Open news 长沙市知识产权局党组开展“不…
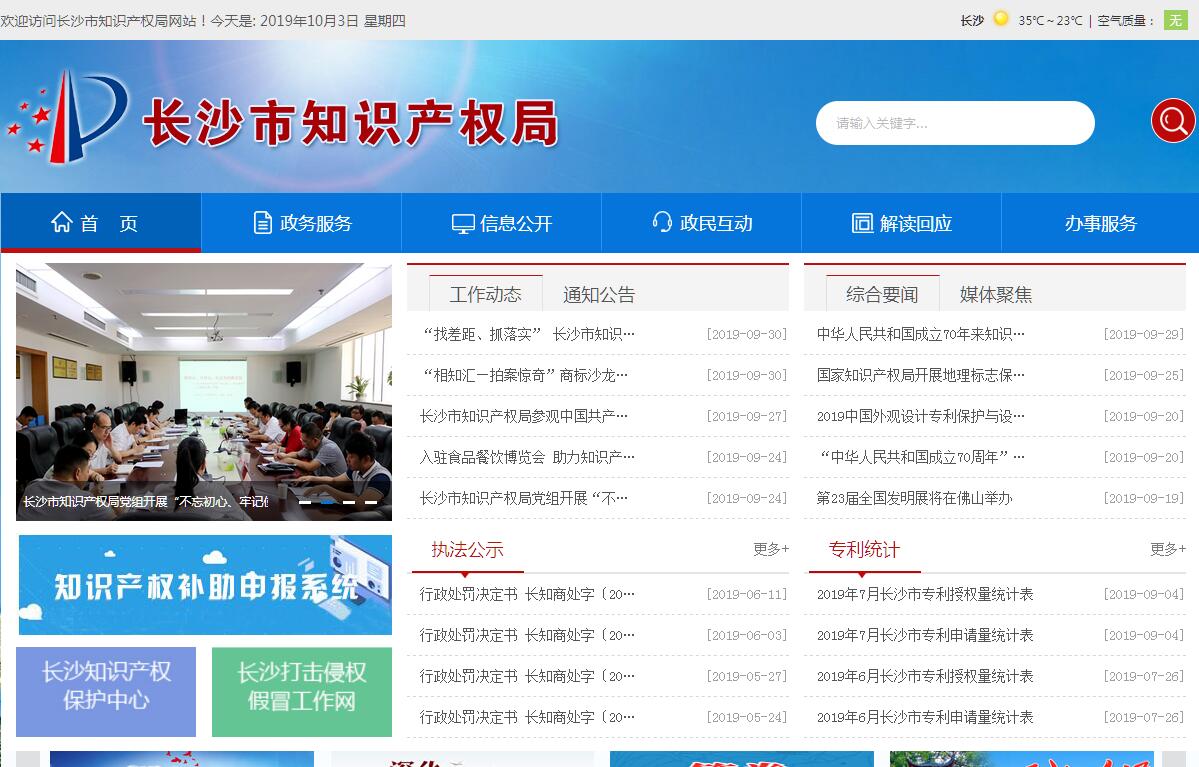This screenshot has width=1199, height=767. (x=524, y=499)
